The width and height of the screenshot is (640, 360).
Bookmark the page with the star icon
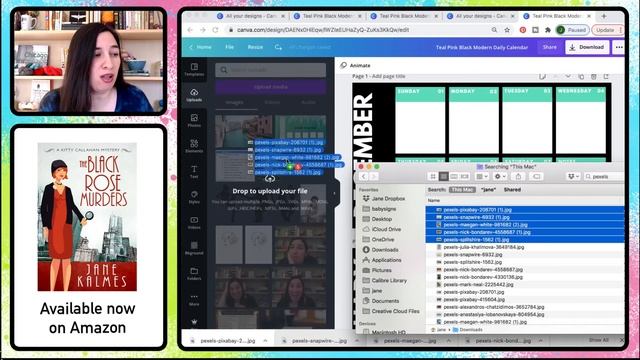pos(507,30)
